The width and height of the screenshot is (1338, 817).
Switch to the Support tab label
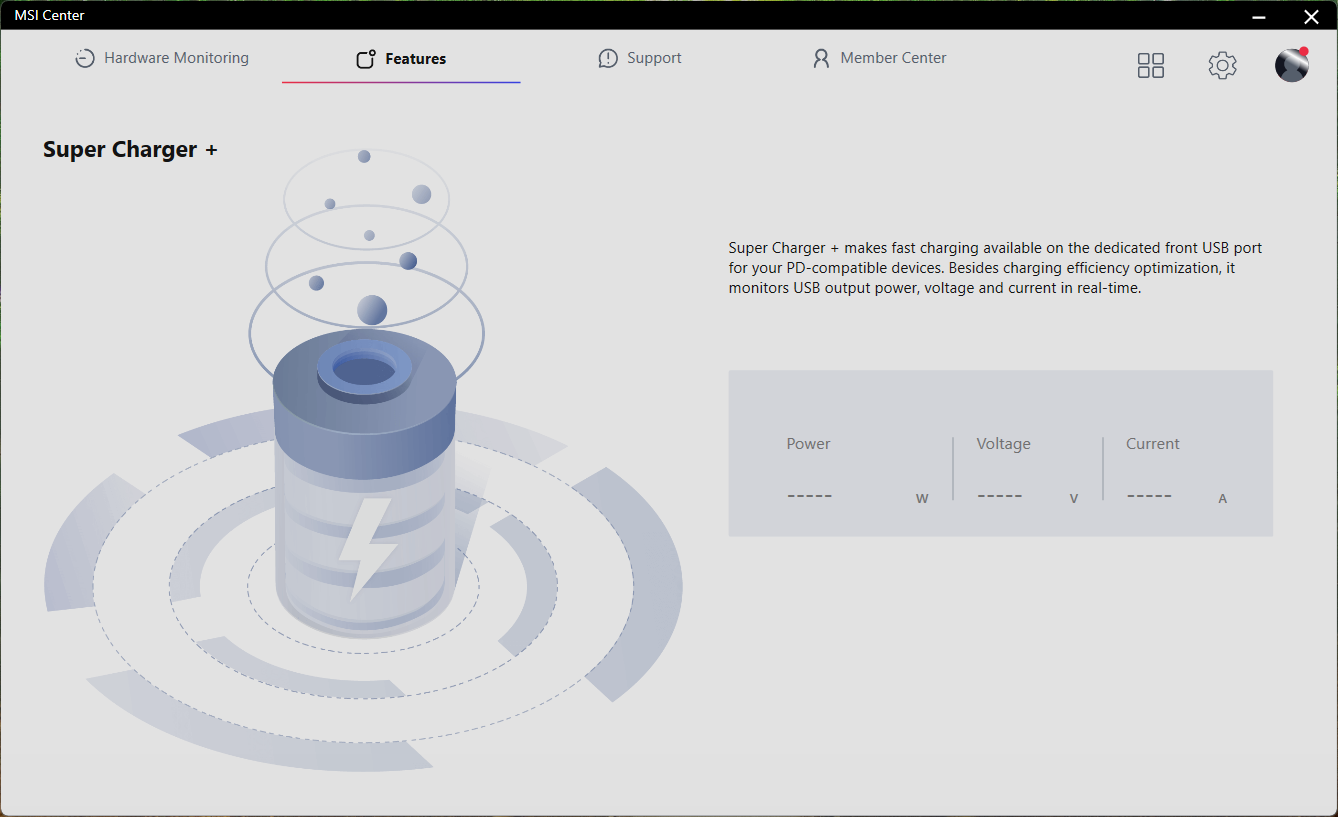click(654, 58)
